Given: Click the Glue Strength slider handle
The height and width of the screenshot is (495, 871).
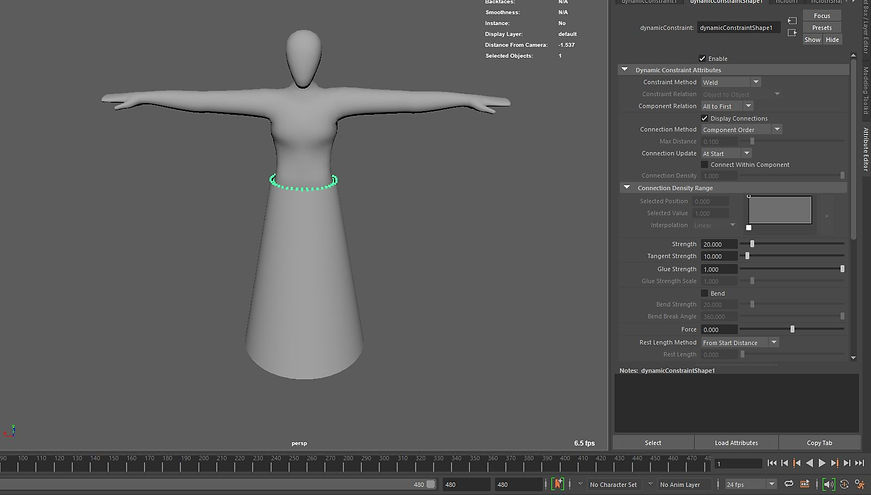Looking at the screenshot, I should [x=842, y=268].
